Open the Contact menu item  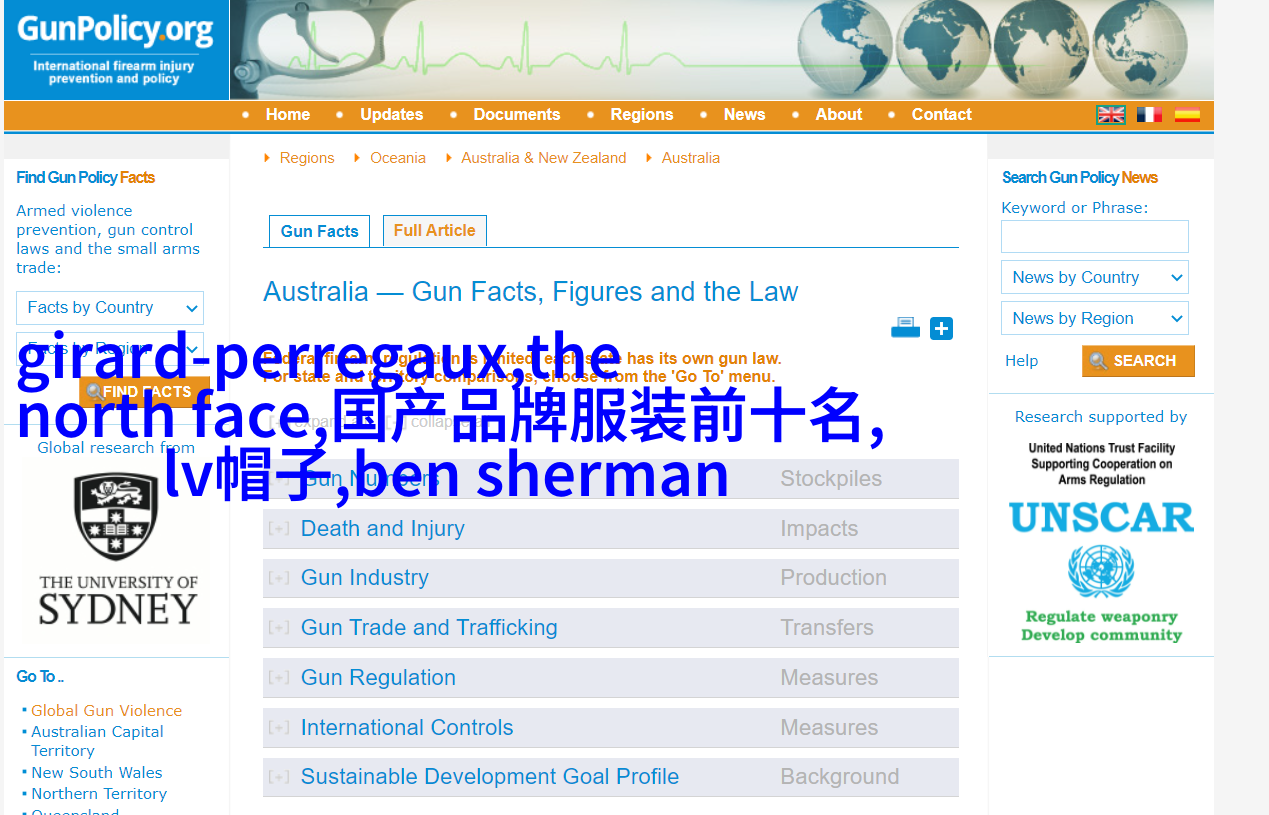(x=942, y=115)
